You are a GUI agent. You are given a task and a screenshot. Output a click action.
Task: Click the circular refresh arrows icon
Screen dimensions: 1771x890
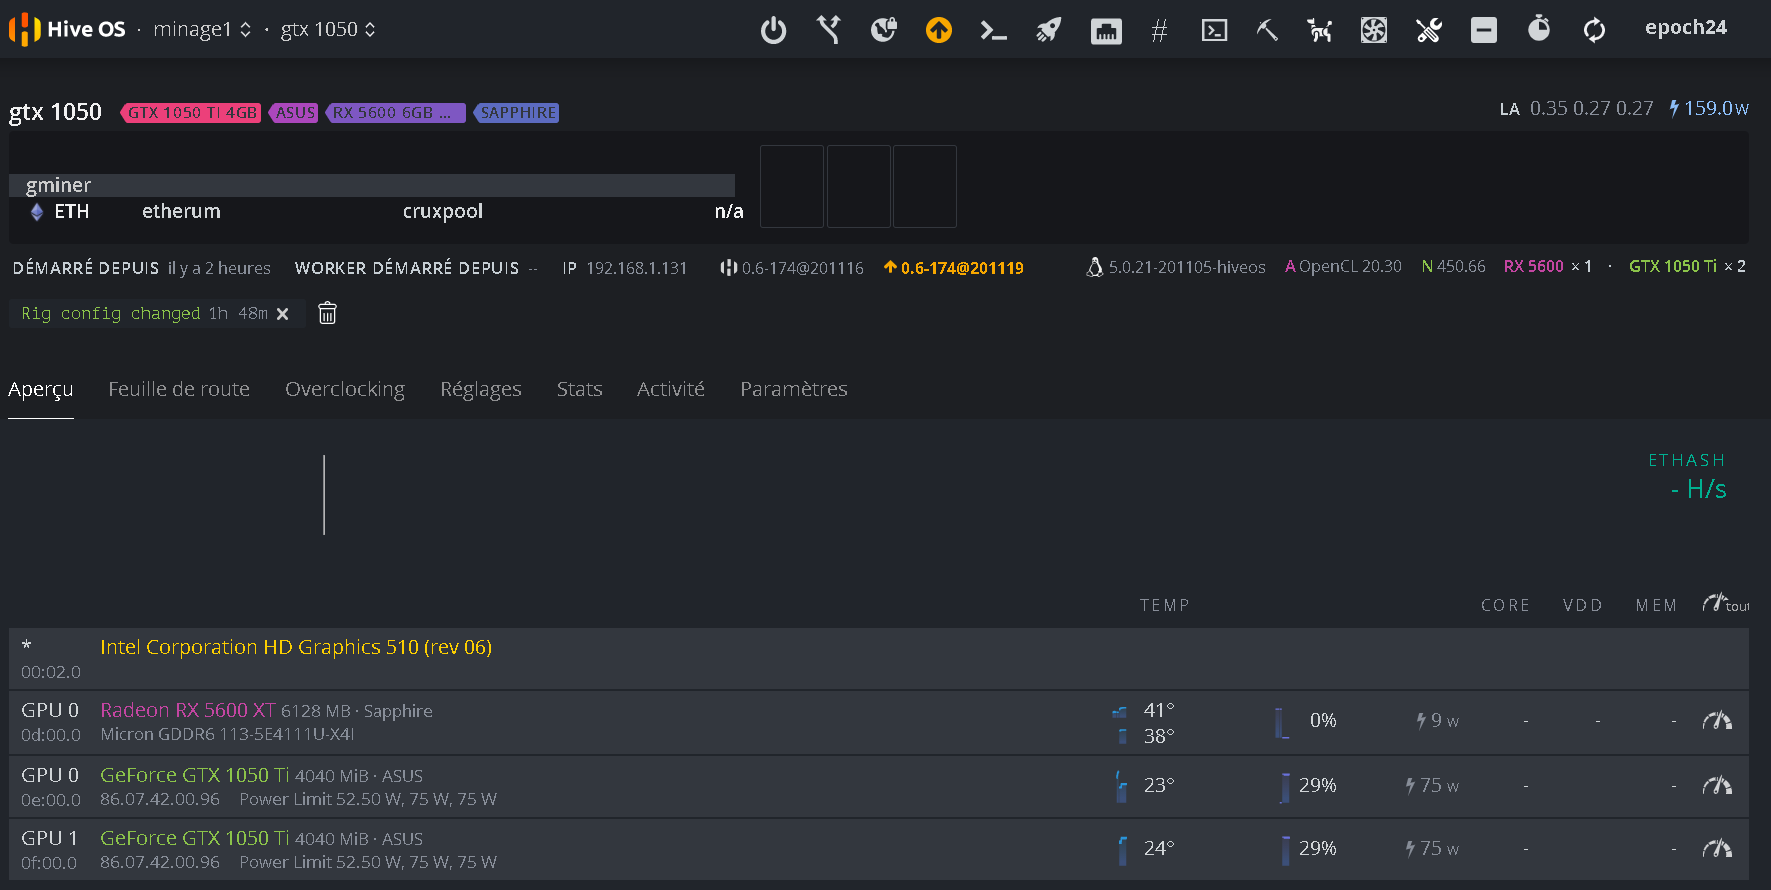pos(1594,30)
